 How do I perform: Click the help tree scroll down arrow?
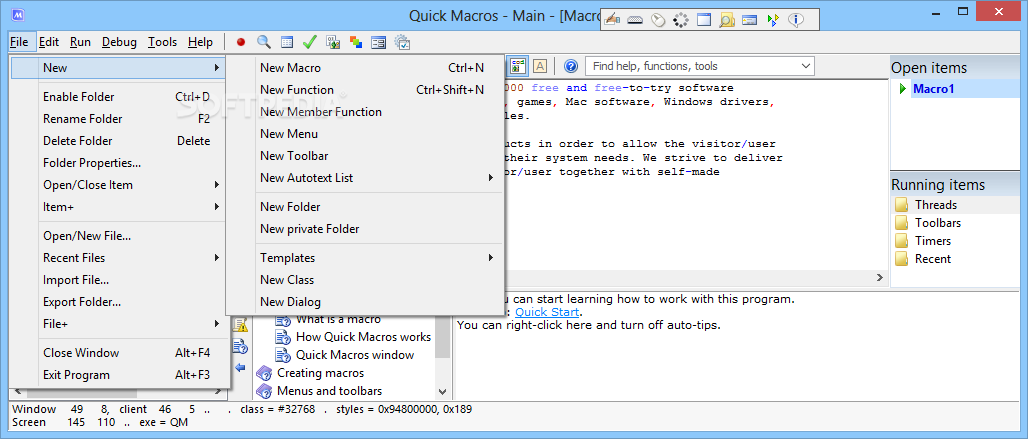[443, 391]
